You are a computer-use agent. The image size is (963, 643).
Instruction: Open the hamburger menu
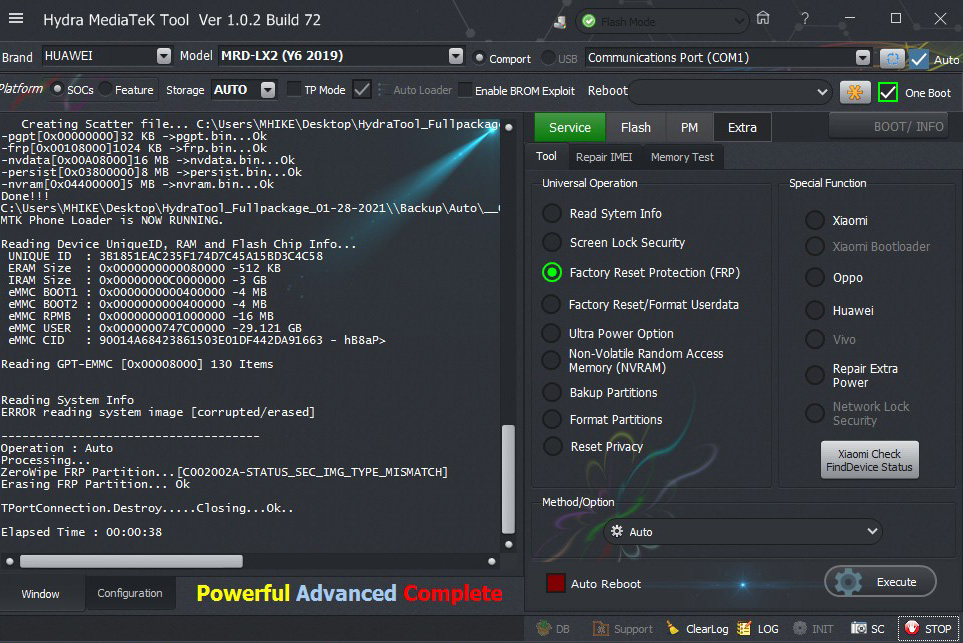coord(16,18)
